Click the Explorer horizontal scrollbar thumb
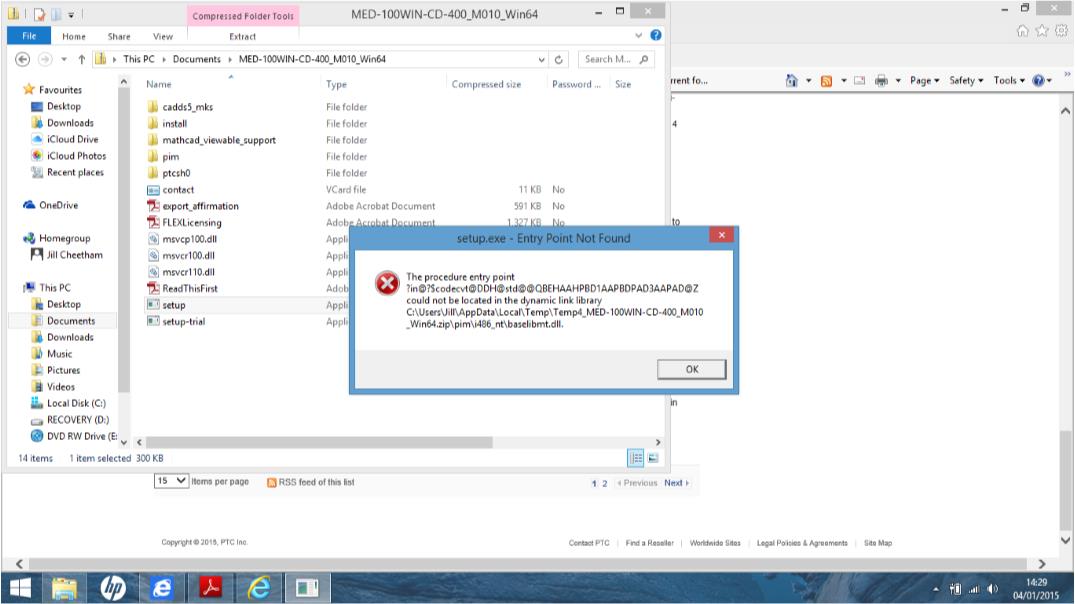The height and width of the screenshot is (604, 1075). pos(319,442)
